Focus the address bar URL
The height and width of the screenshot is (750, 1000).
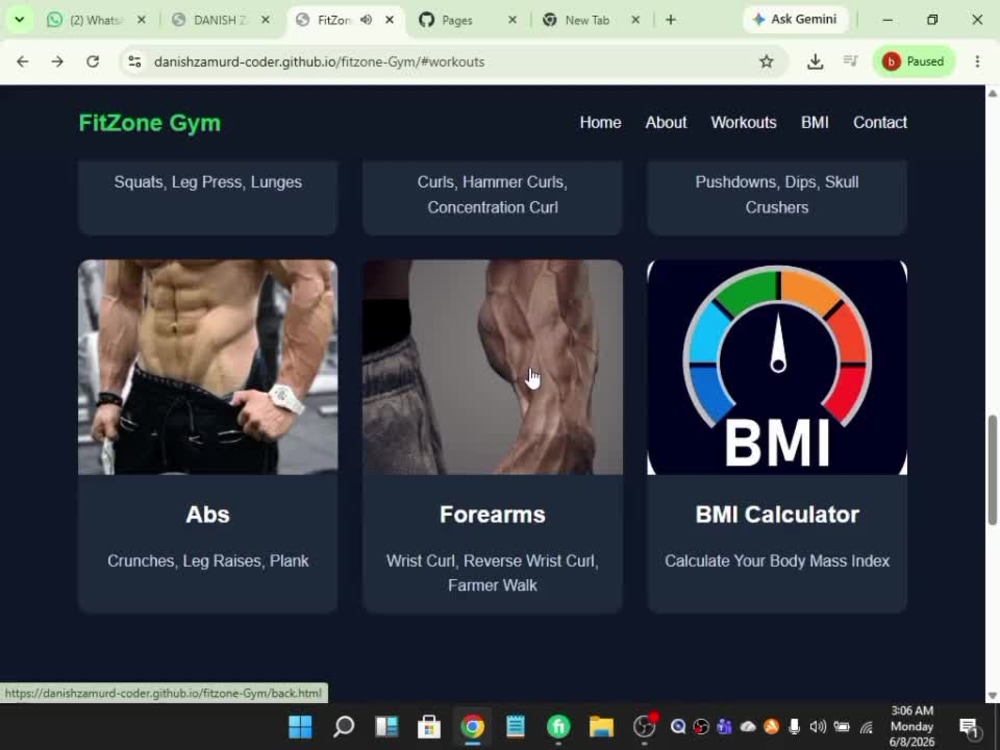click(319, 62)
